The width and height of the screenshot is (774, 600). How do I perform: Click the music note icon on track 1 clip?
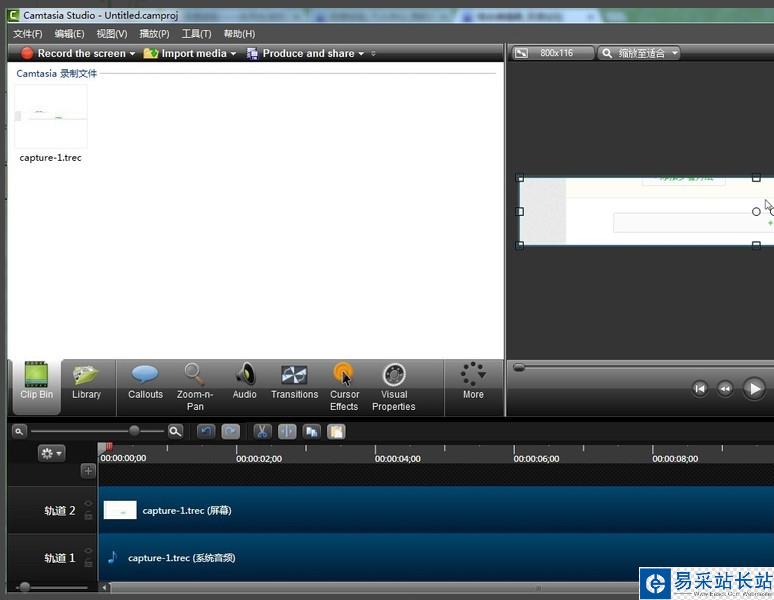tap(113, 558)
